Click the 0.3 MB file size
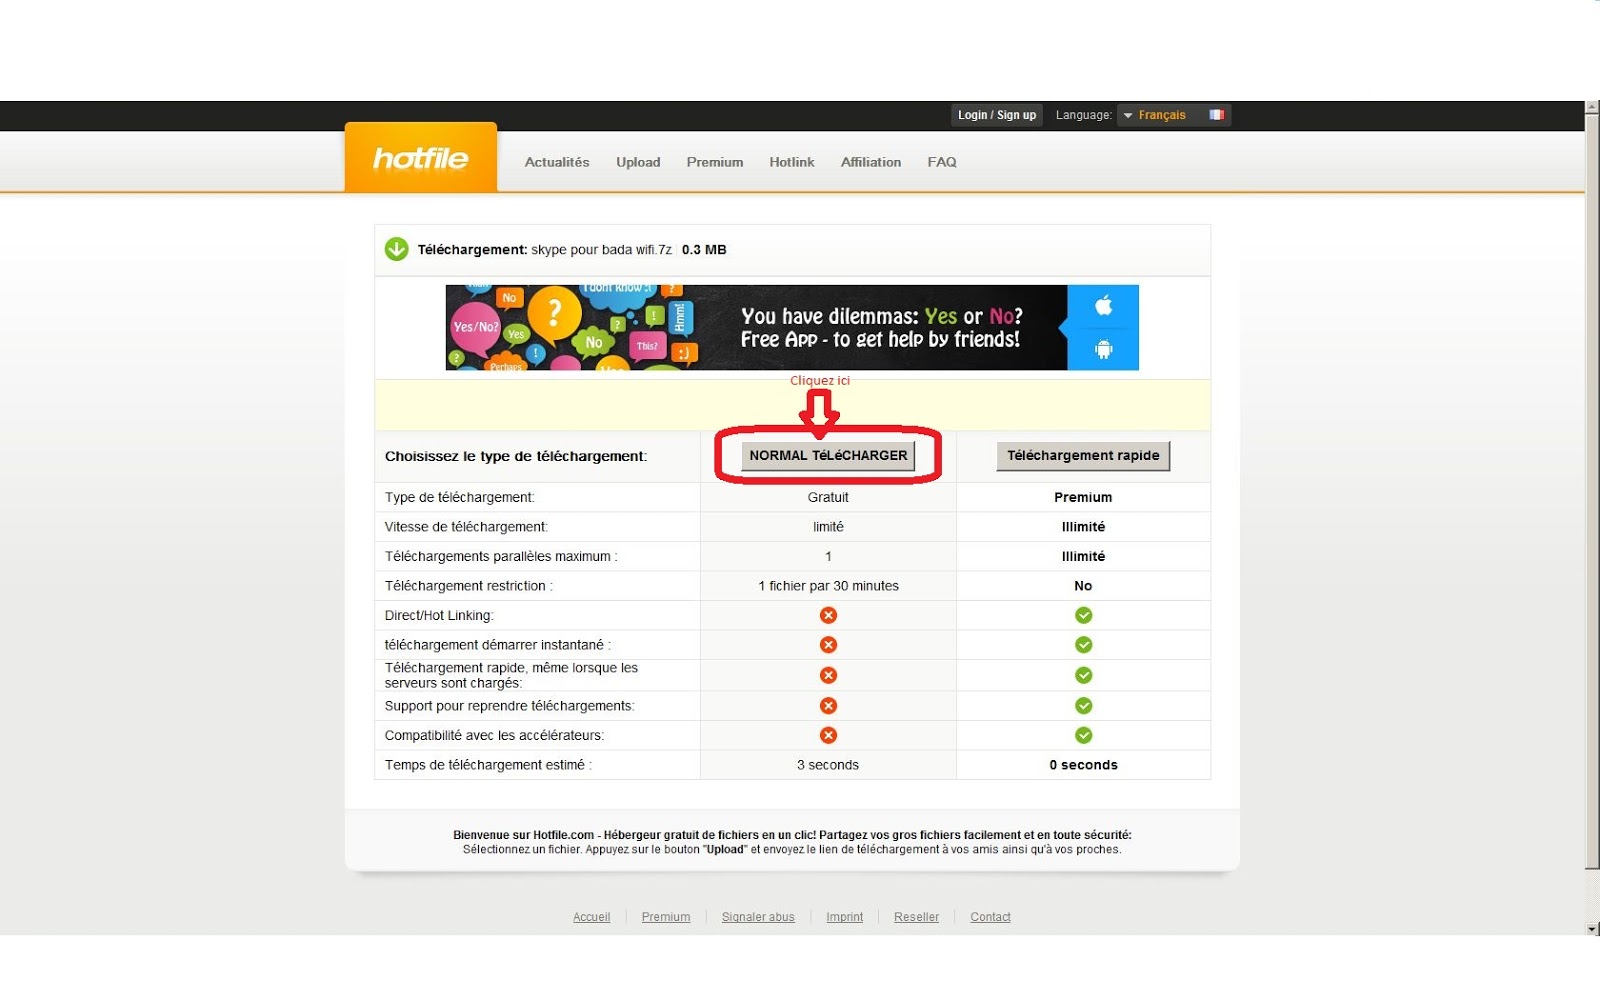 pos(704,250)
